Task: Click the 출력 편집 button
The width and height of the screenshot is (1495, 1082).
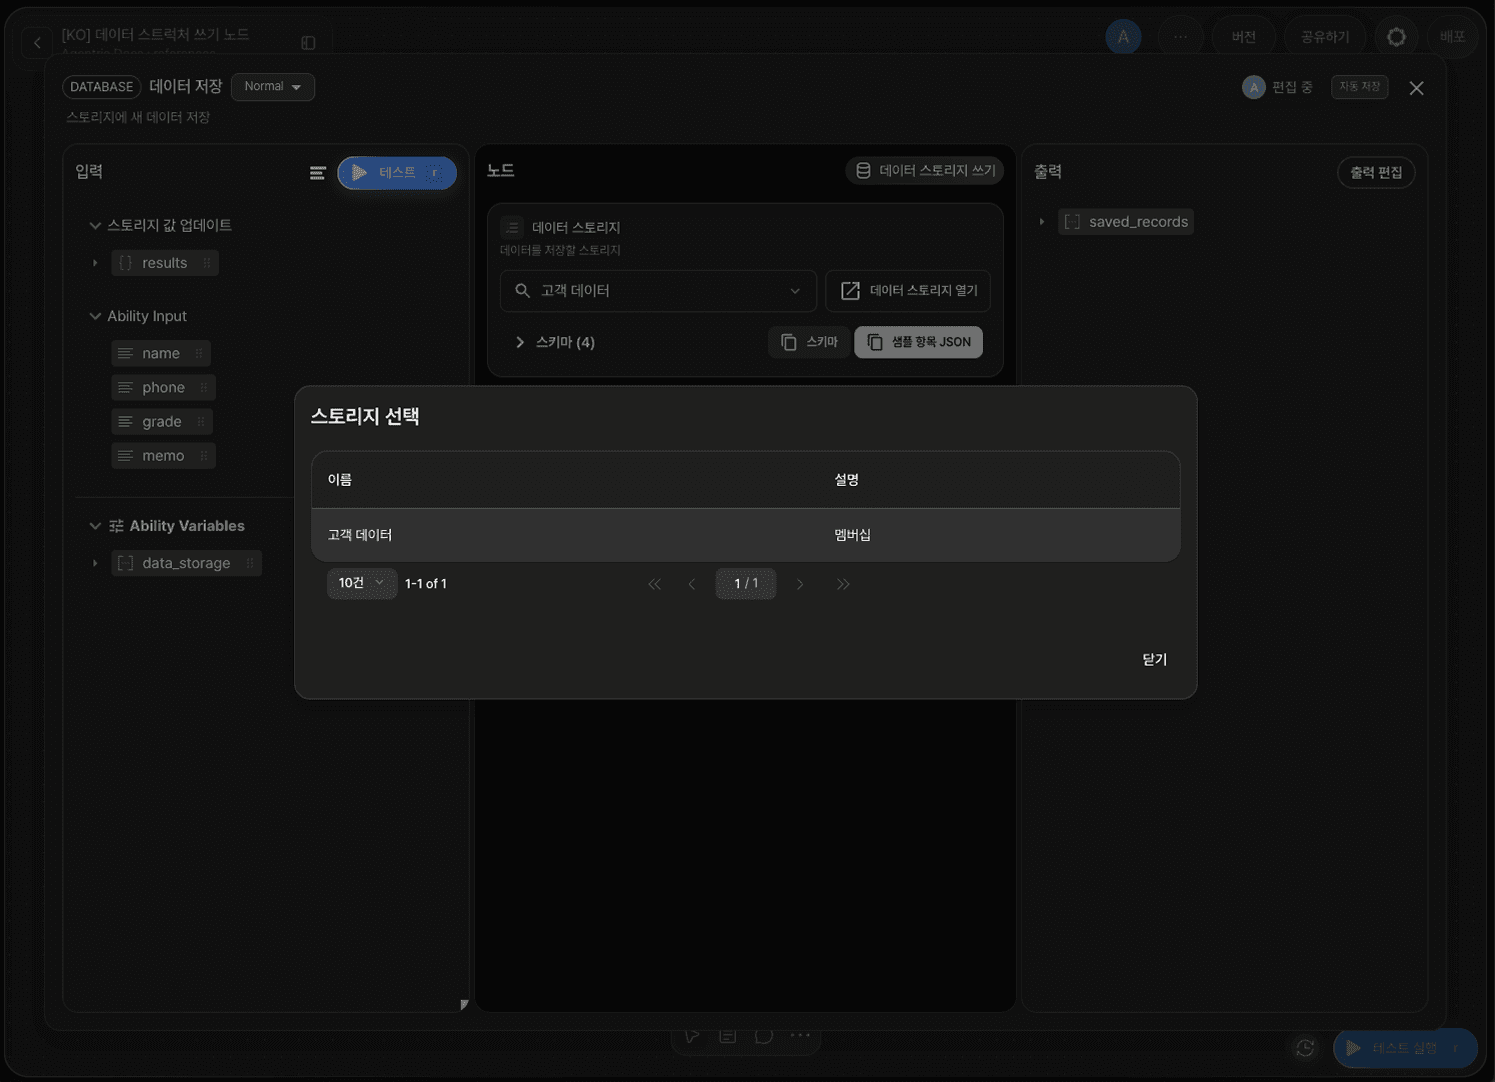Action: coord(1376,173)
